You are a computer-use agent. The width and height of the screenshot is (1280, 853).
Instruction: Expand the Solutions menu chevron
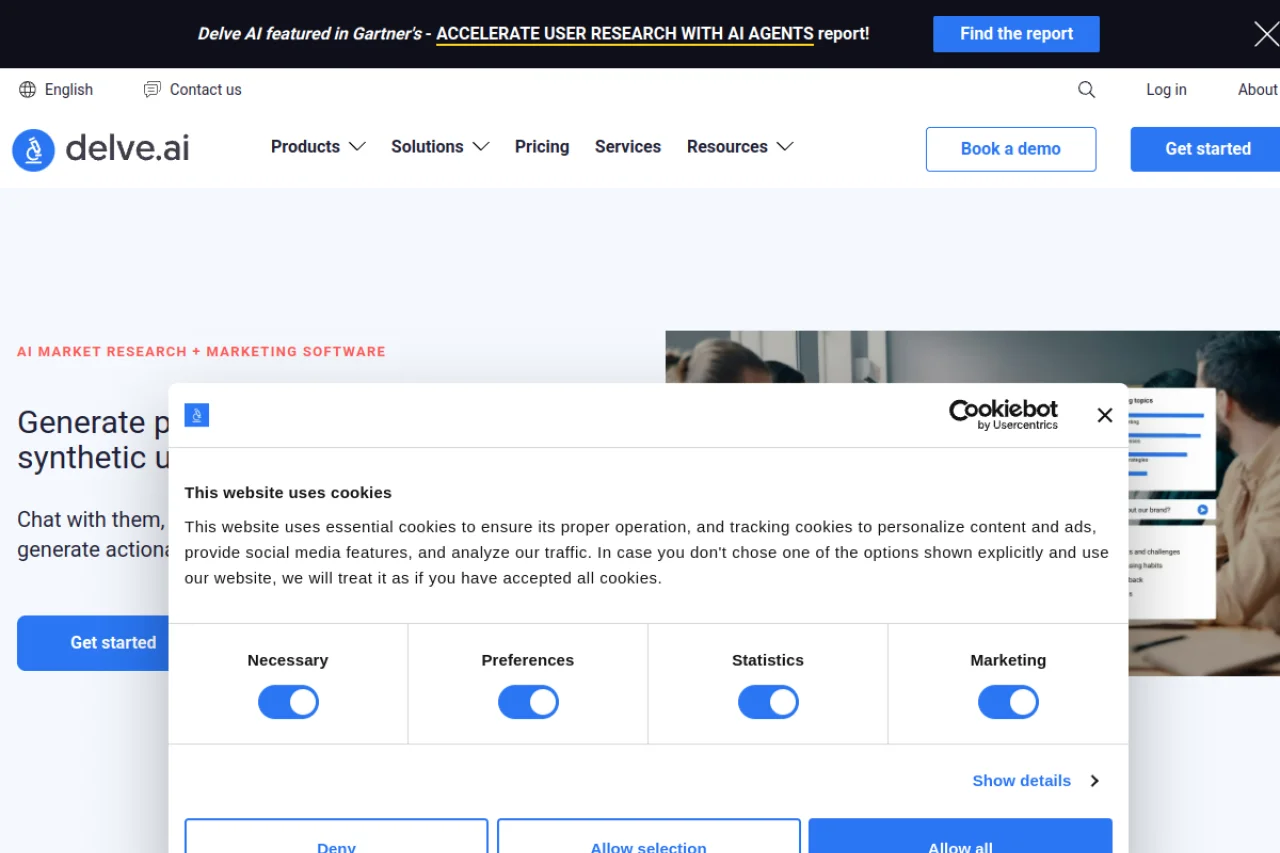(481, 147)
